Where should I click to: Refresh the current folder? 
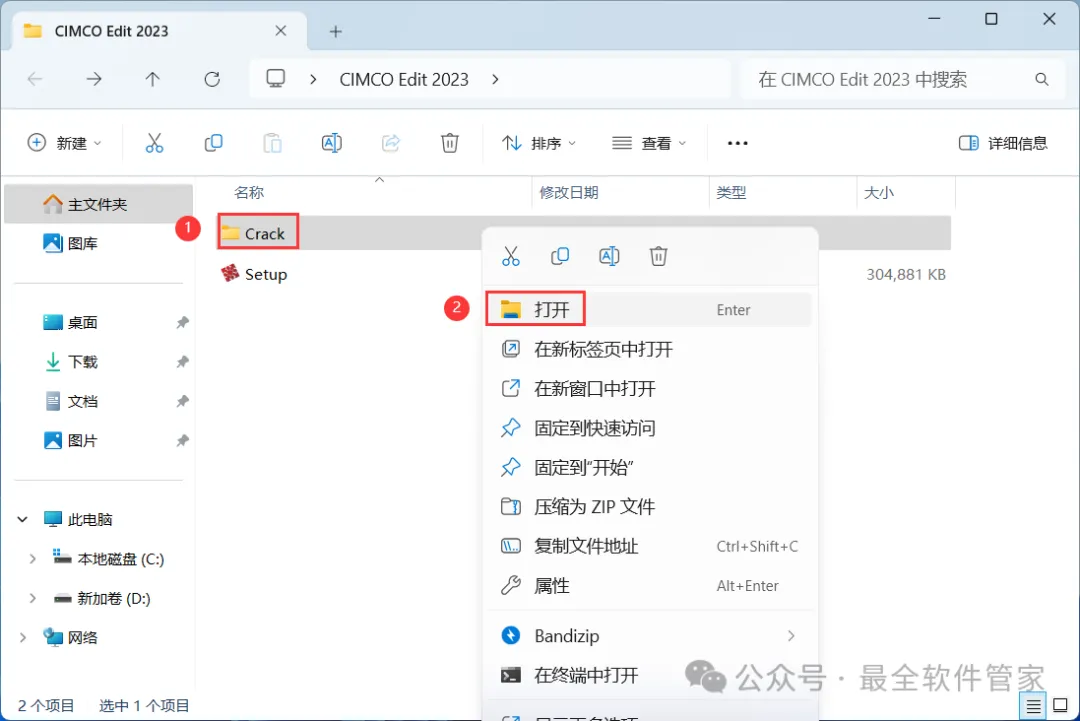(212, 79)
